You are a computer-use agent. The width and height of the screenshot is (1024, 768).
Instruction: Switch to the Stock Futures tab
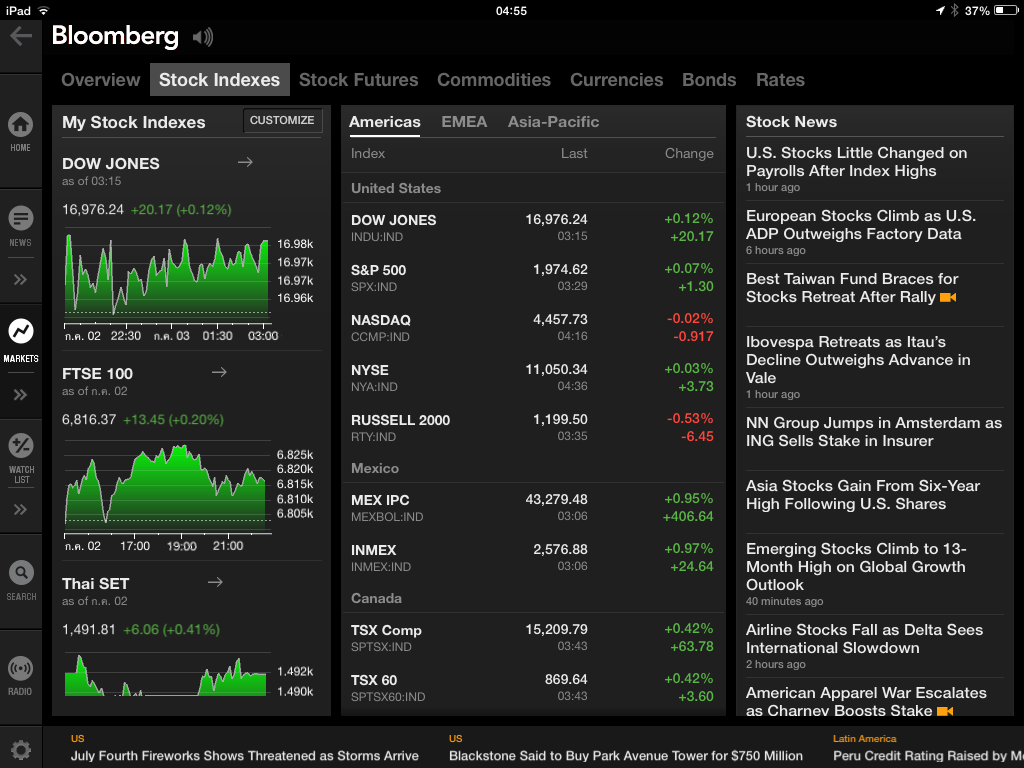point(359,80)
